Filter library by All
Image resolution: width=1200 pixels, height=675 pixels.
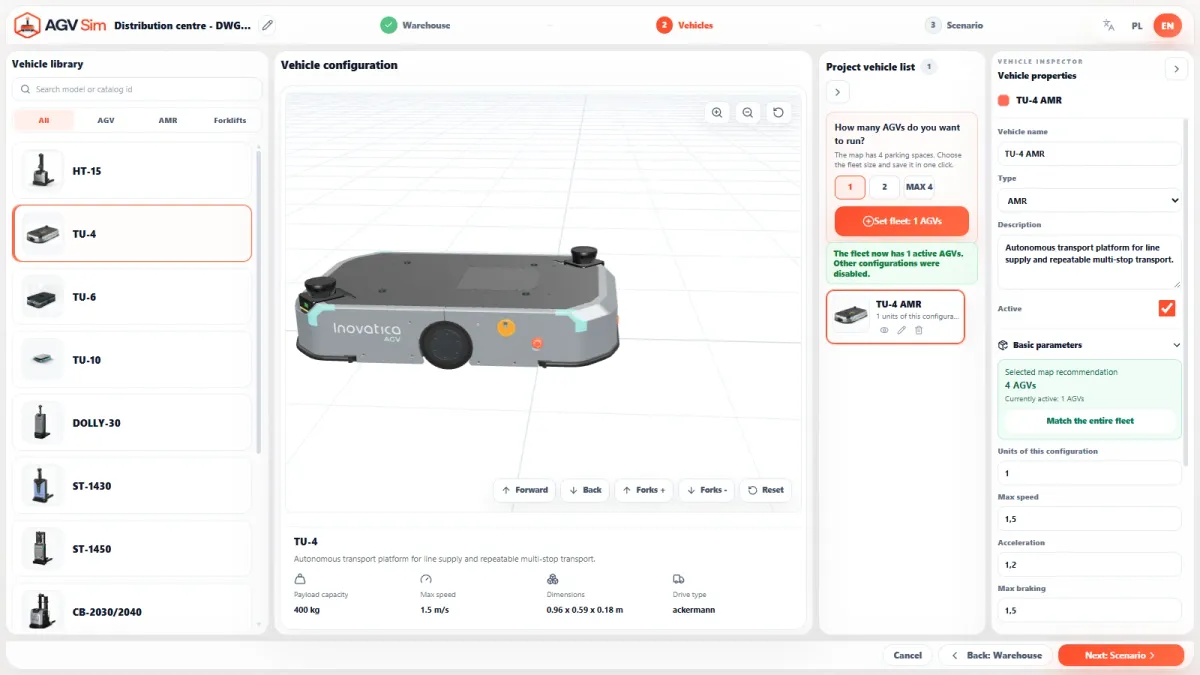(x=44, y=120)
